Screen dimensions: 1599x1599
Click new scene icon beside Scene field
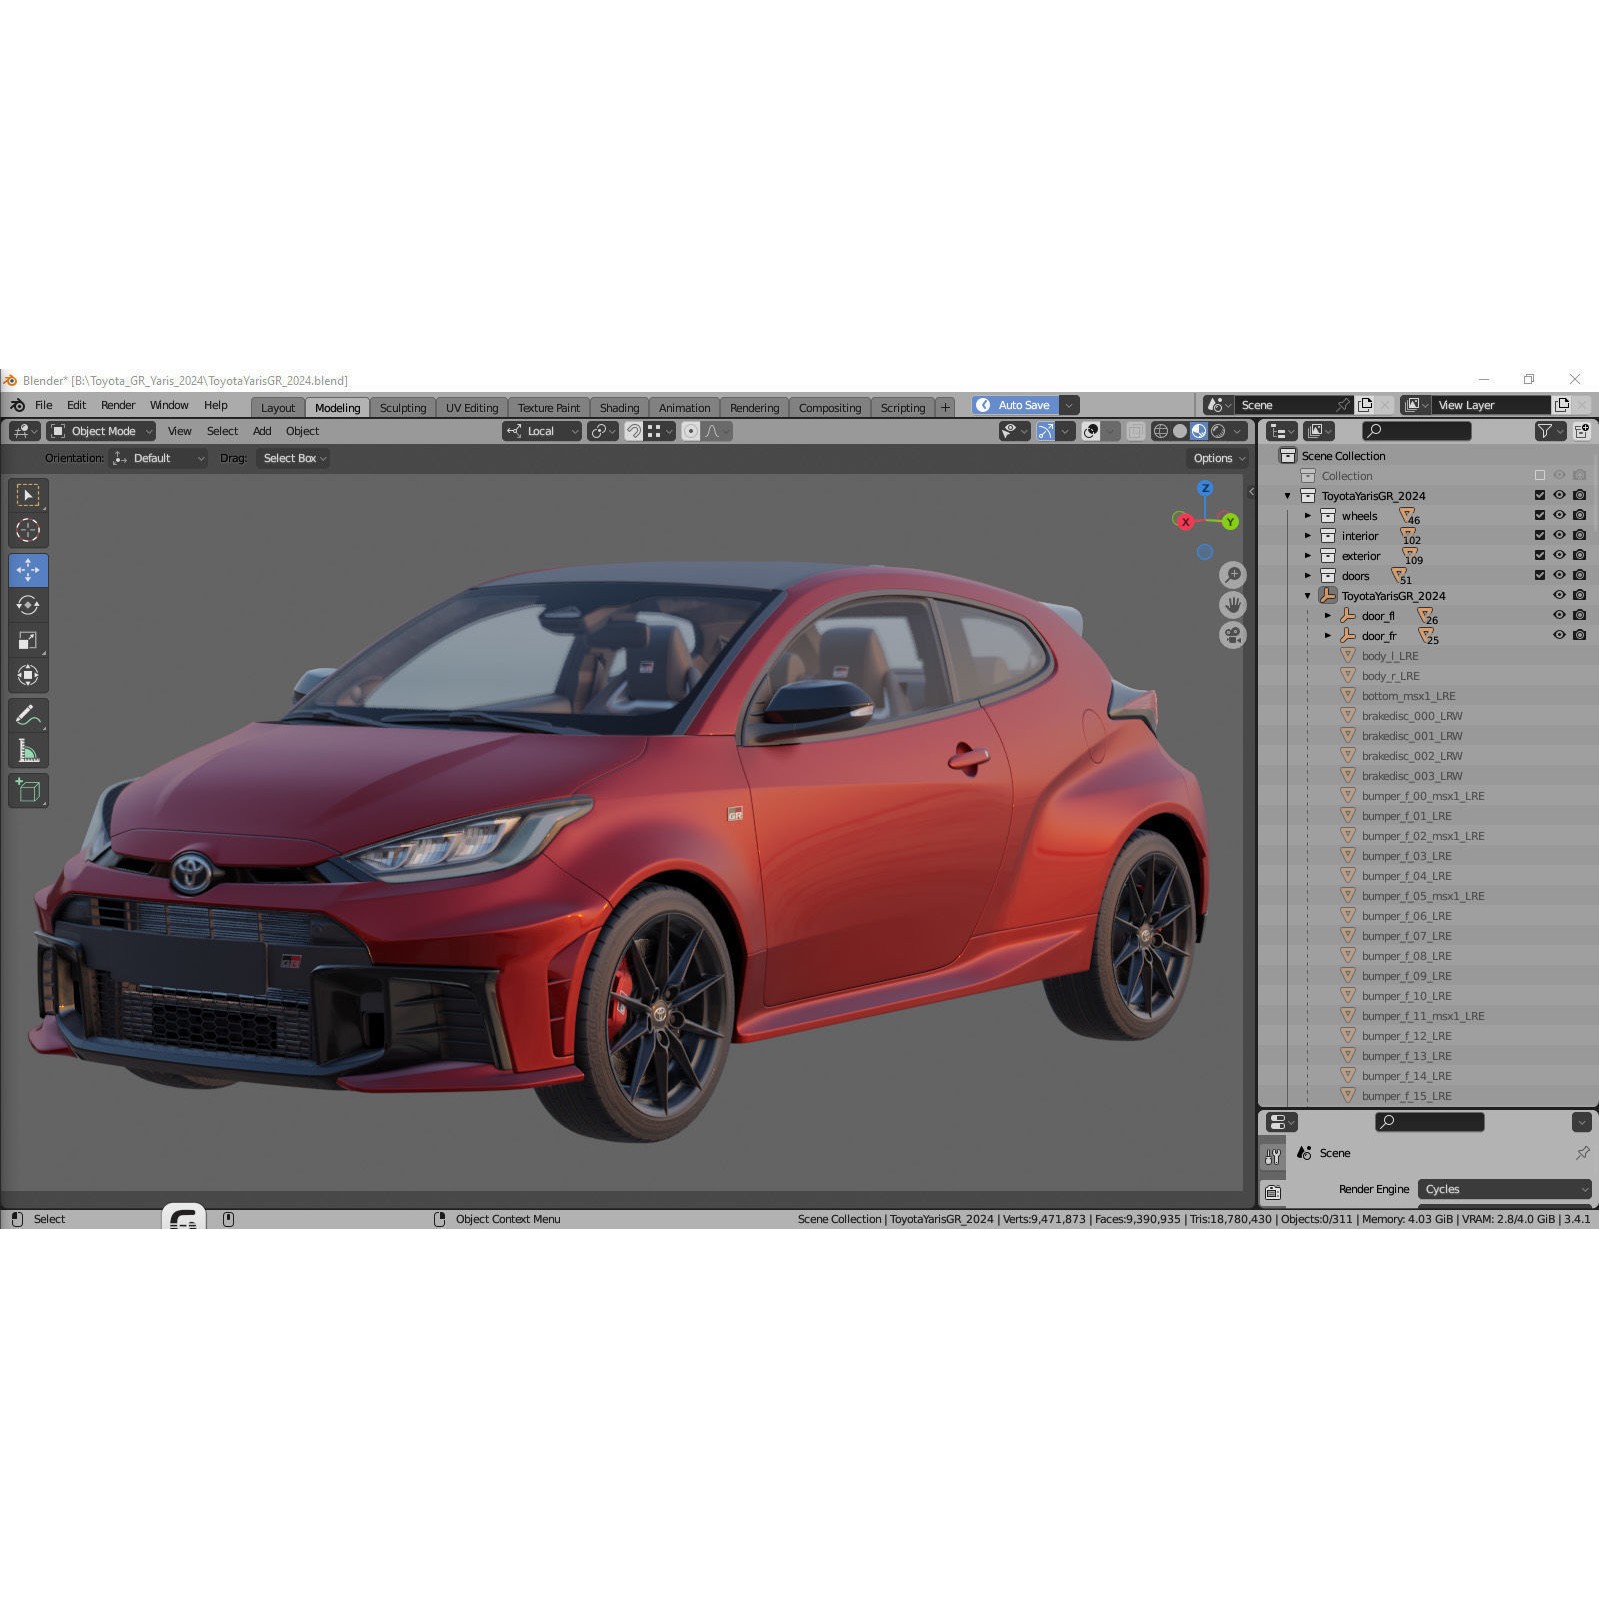(x=1365, y=405)
